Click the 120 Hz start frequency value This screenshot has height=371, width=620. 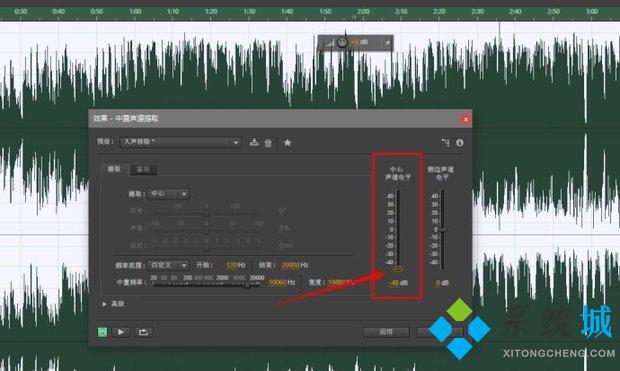[x=236, y=265]
